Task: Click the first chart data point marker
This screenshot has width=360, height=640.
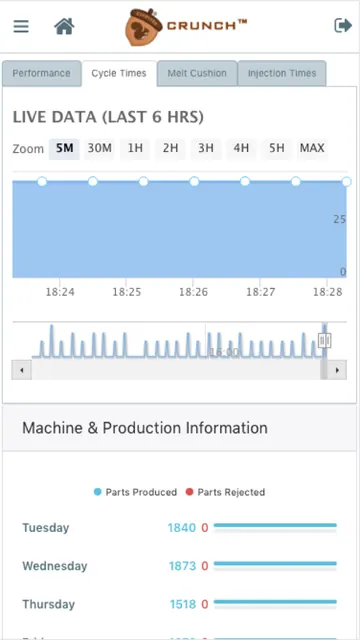Action: tap(42, 181)
